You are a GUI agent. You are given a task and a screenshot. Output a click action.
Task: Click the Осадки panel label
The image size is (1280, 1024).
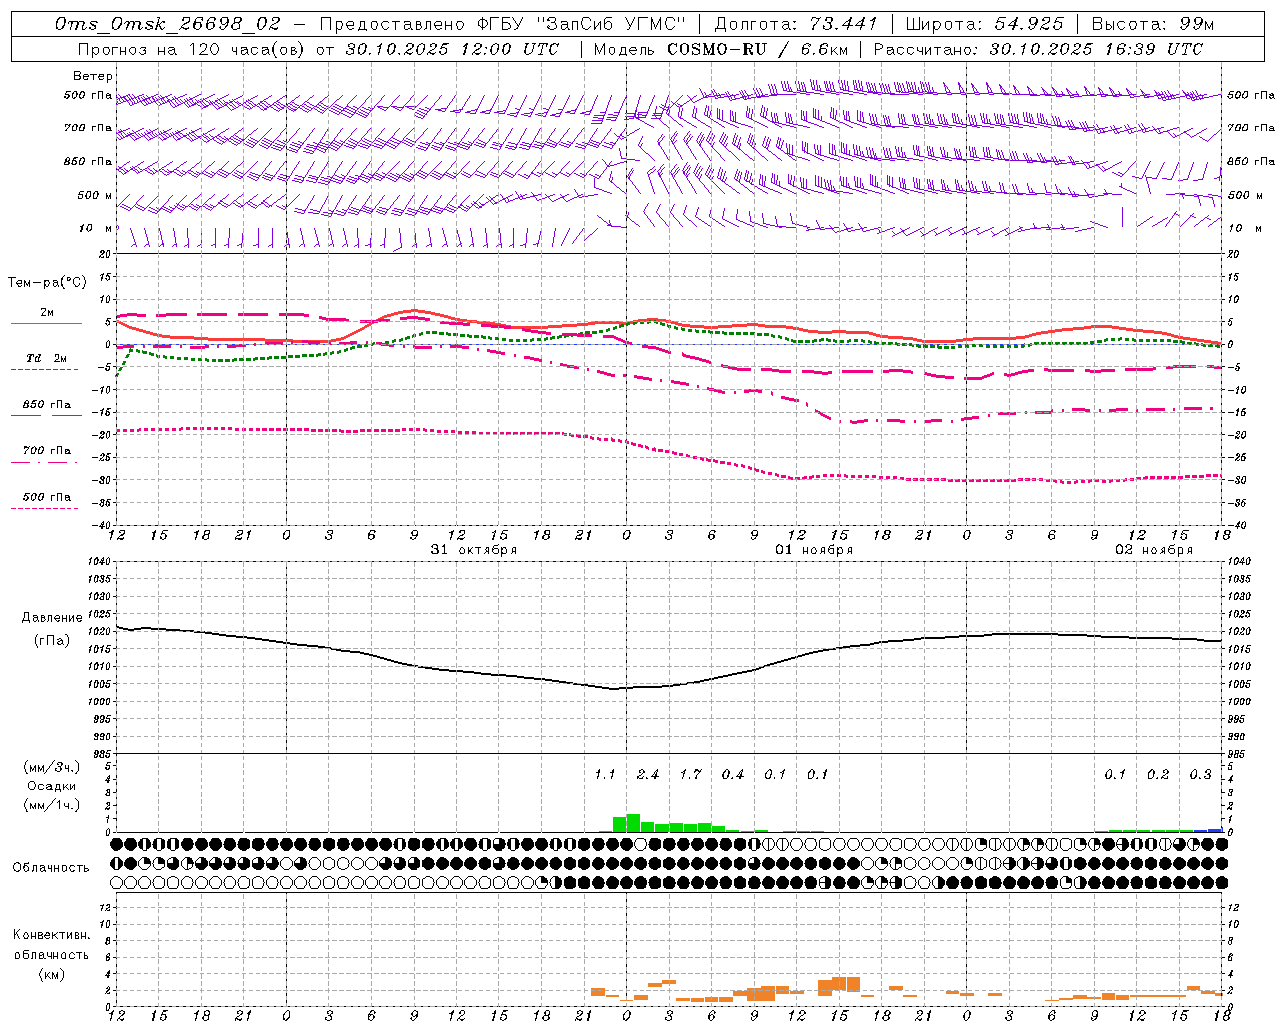coord(52,786)
